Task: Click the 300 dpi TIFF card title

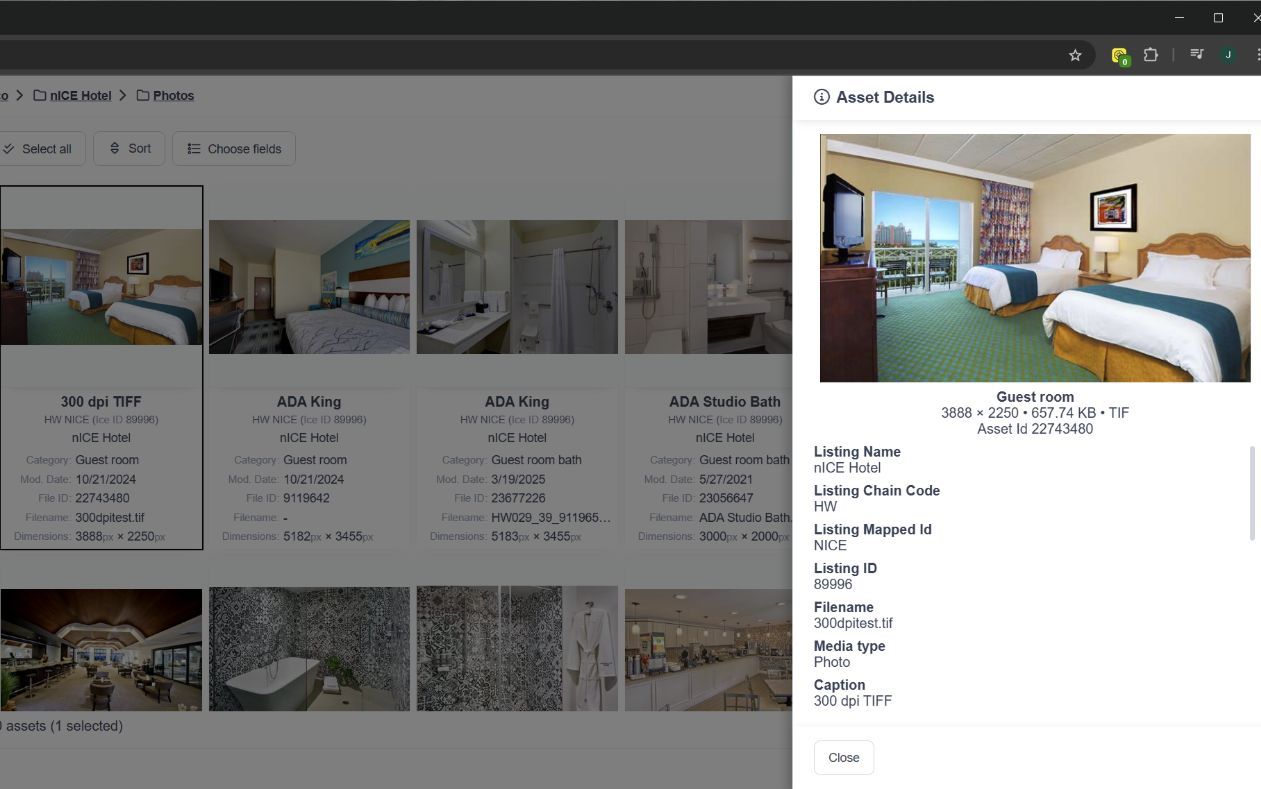Action: pos(101,402)
